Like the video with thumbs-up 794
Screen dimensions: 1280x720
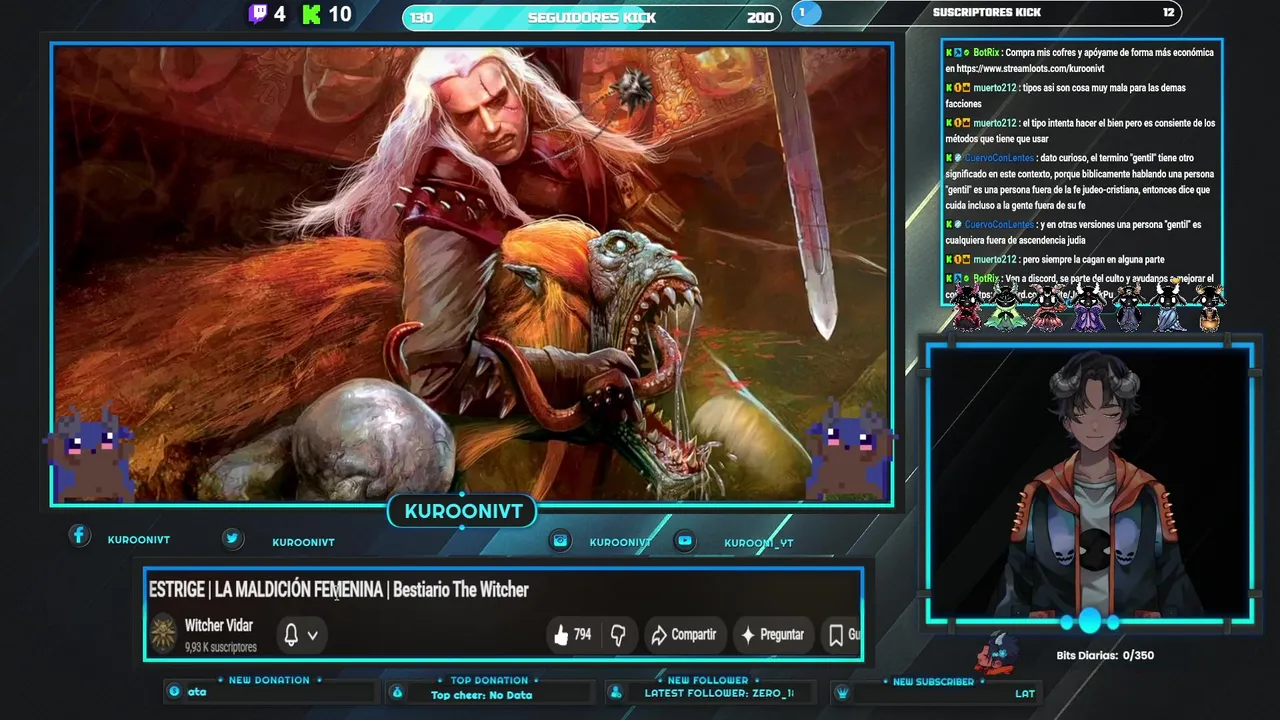572,635
